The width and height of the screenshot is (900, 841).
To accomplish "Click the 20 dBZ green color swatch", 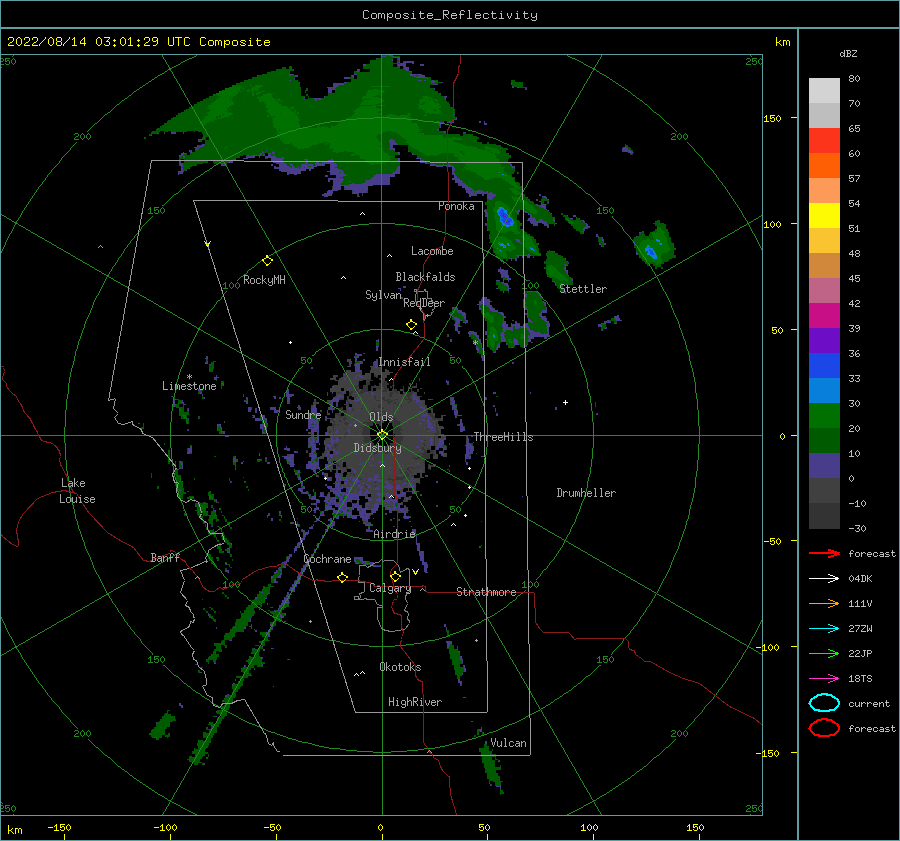I will point(824,416).
